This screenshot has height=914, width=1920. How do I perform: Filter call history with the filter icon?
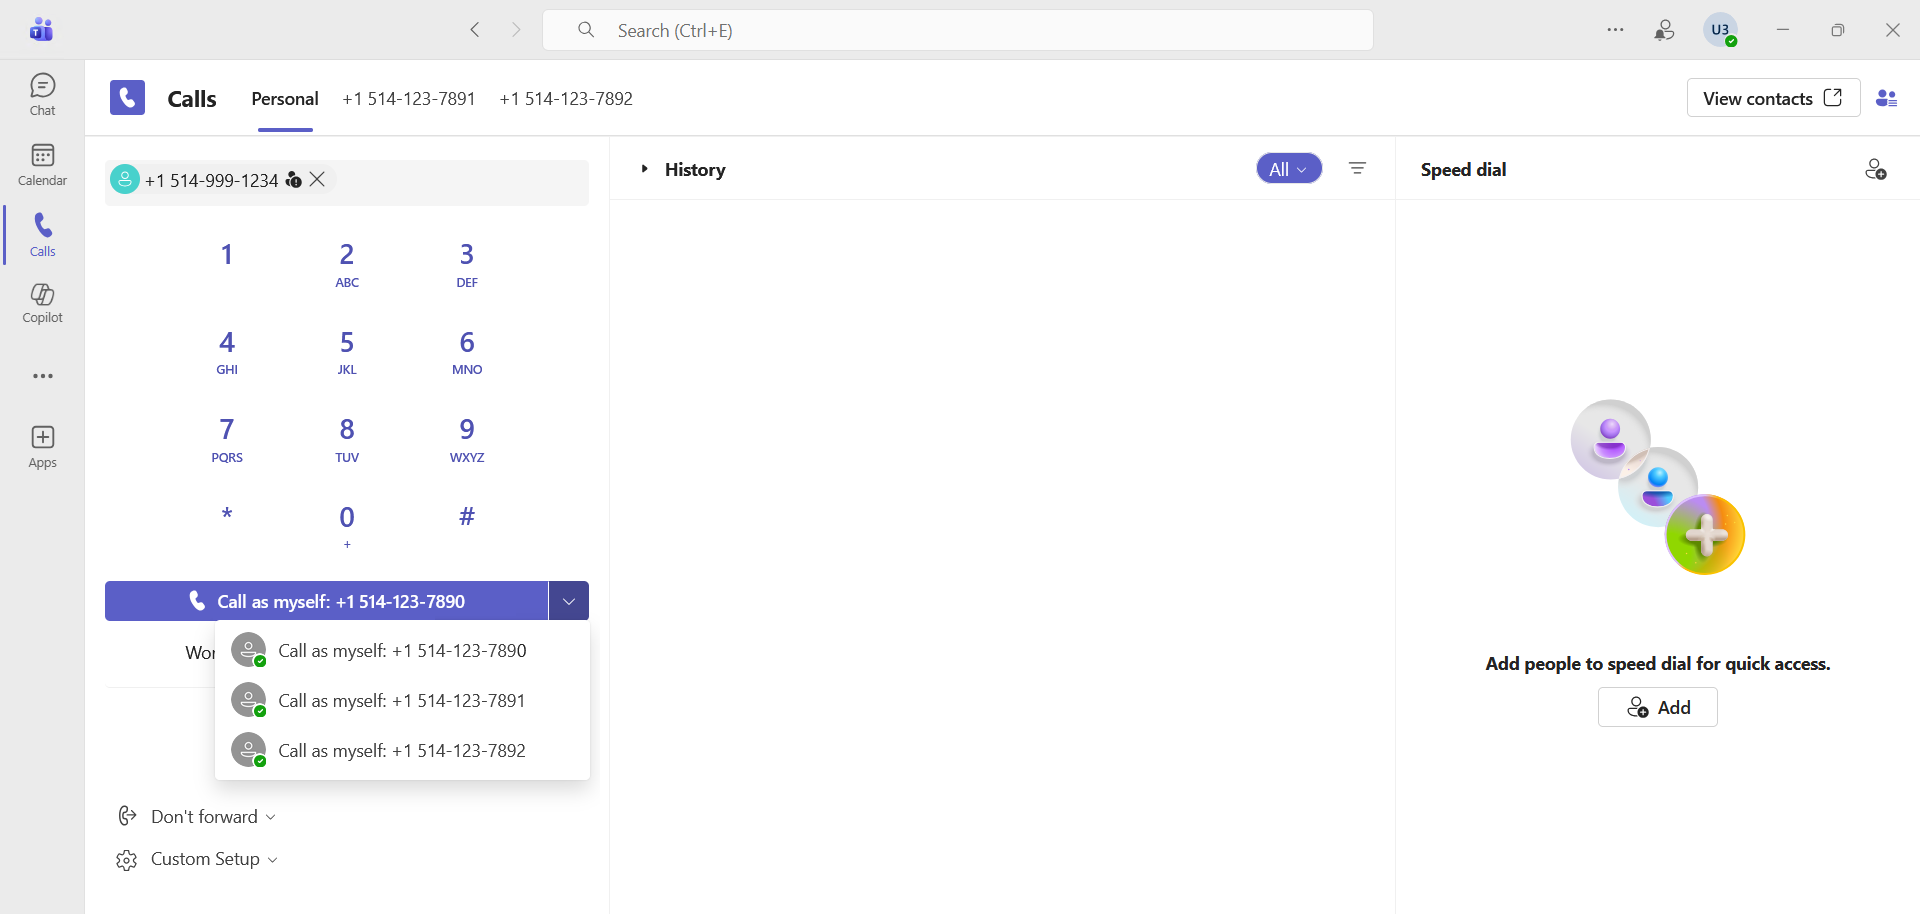(1357, 168)
